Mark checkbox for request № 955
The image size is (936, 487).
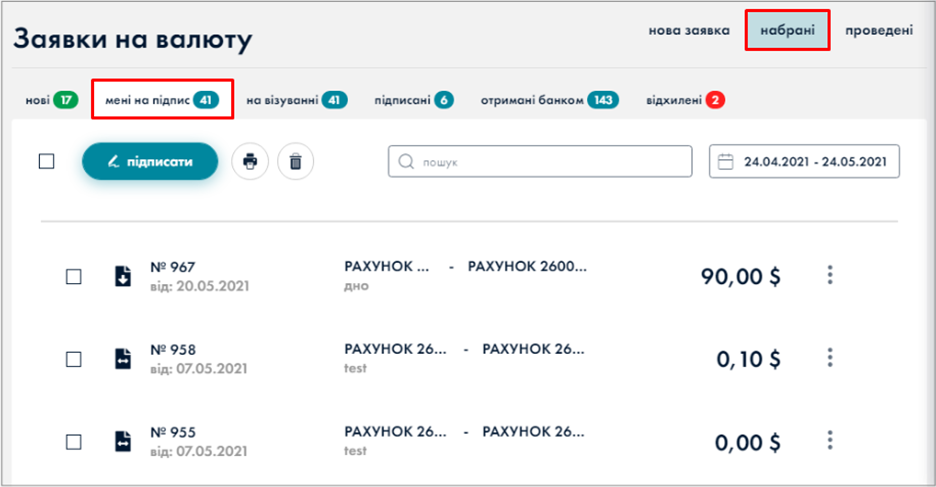(74, 441)
